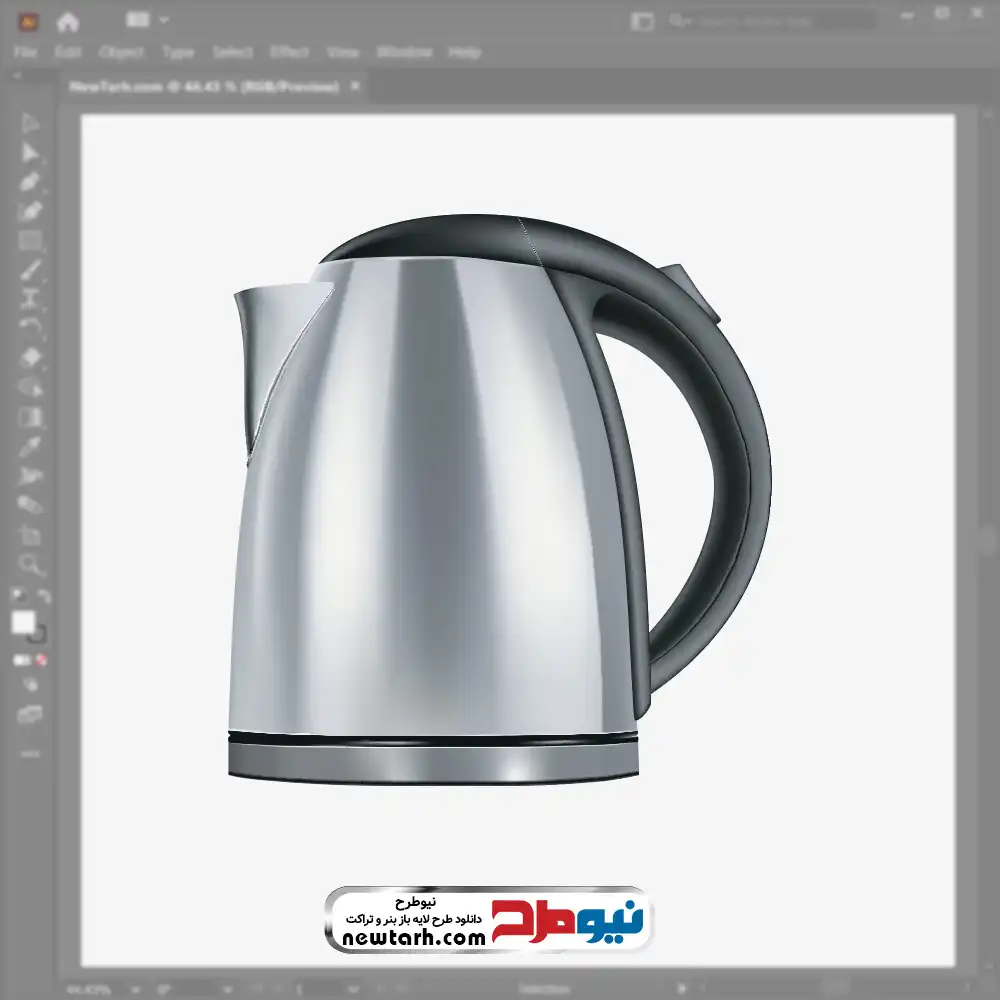This screenshot has height=1000, width=1000.
Task: Click the search field in the top bar
Action: click(x=770, y=21)
